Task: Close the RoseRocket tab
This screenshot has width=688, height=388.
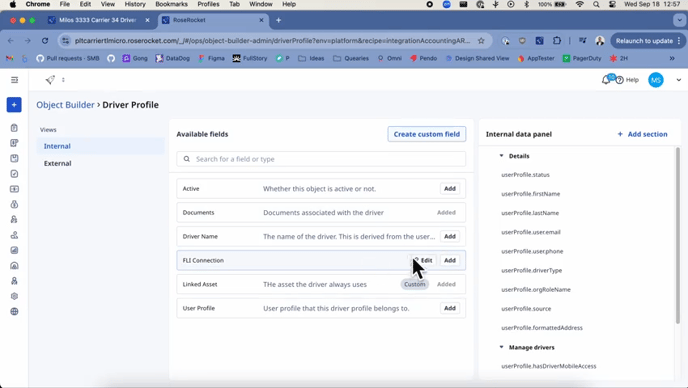Action: (261, 20)
